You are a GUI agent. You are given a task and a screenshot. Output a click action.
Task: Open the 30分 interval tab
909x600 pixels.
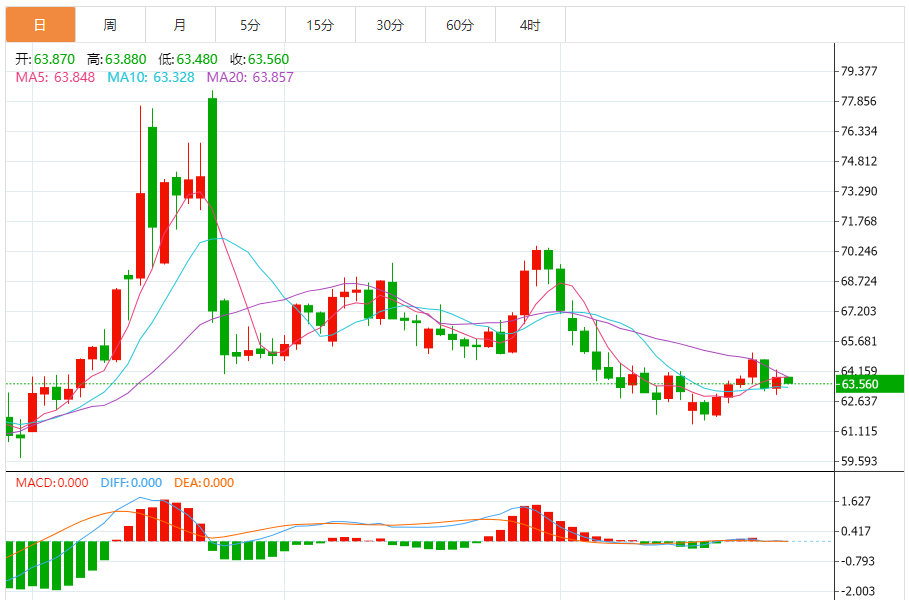(x=390, y=25)
